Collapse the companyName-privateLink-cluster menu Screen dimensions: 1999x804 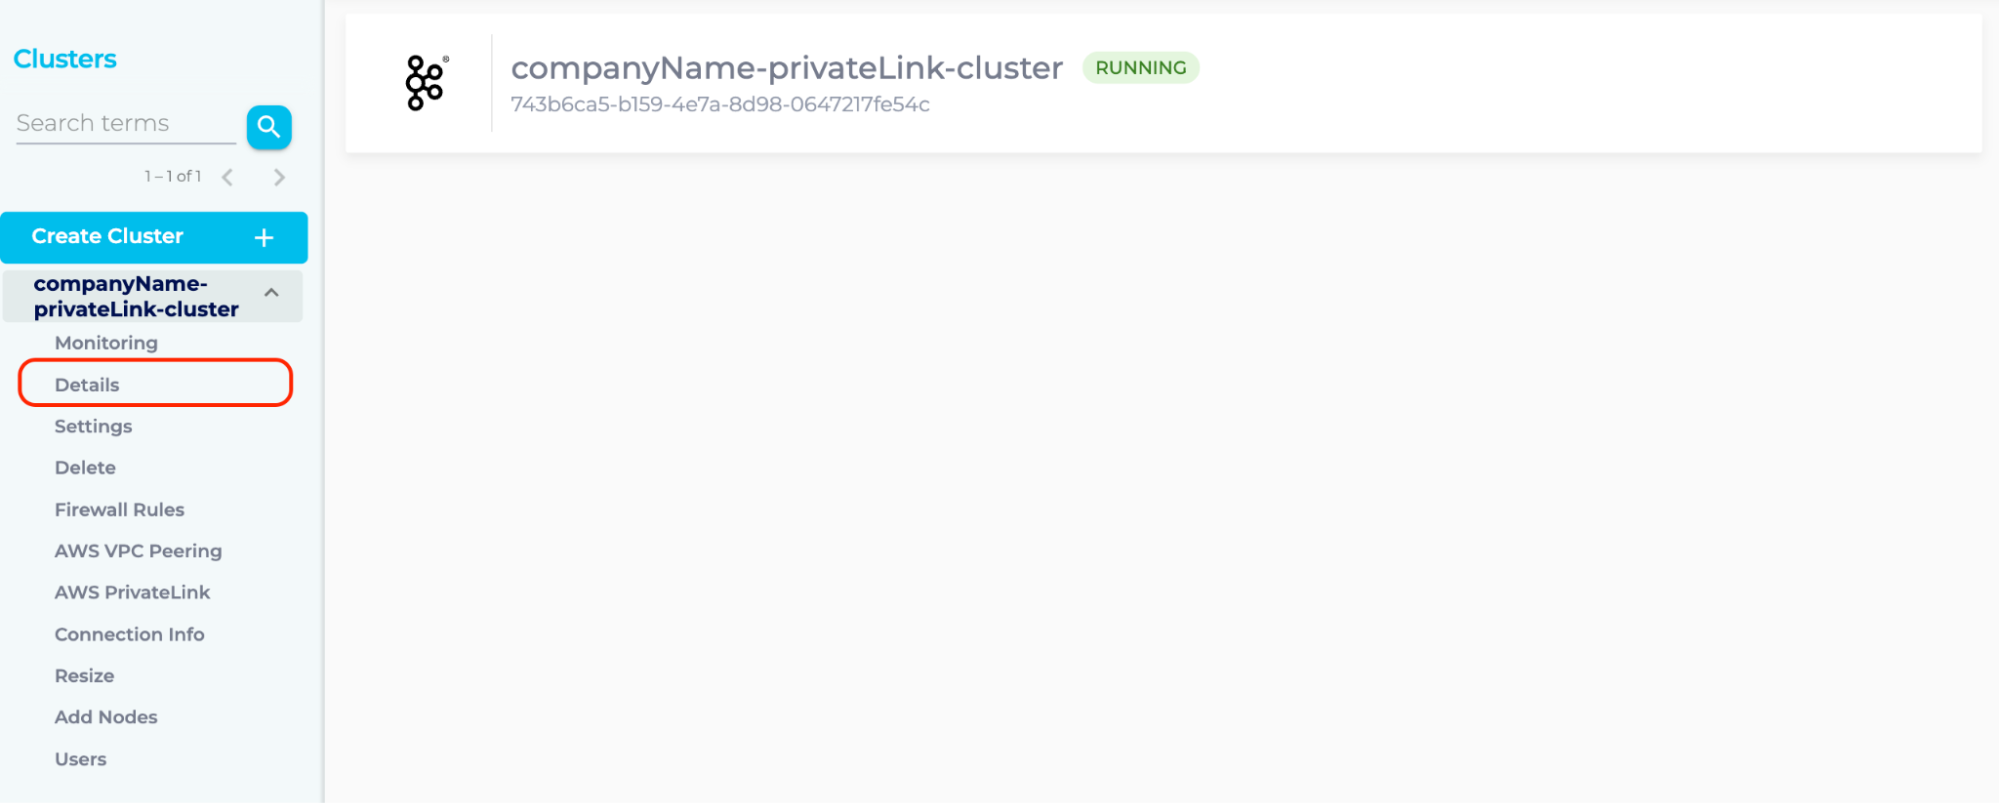click(271, 293)
